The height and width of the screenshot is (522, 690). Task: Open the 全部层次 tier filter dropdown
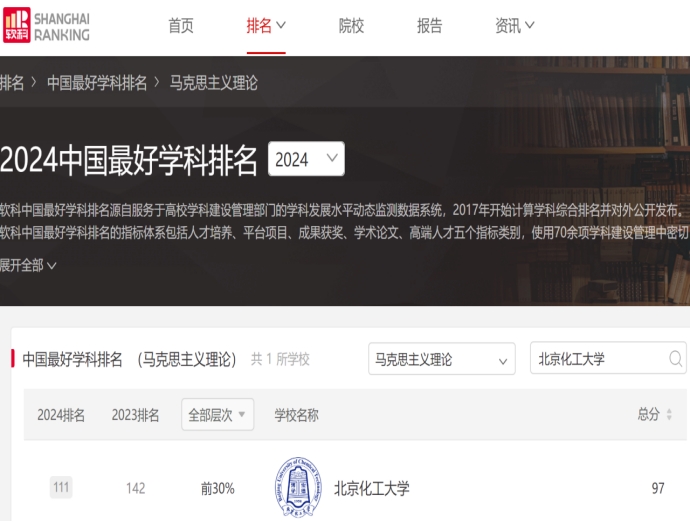(217, 415)
